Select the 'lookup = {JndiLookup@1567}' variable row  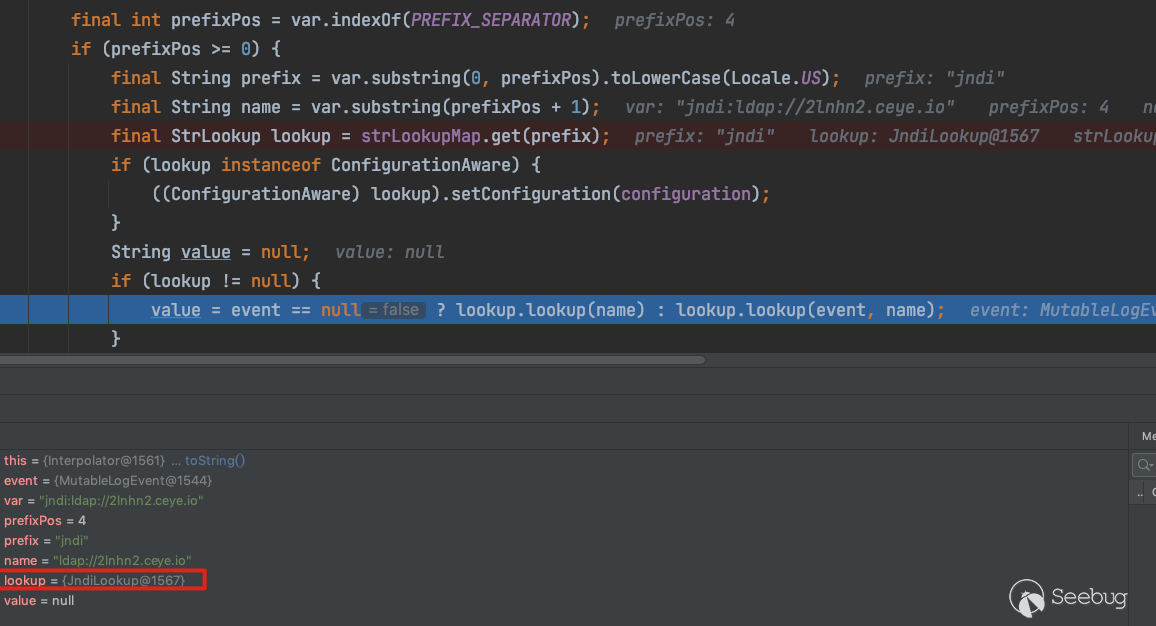click(x=94, y=580)
